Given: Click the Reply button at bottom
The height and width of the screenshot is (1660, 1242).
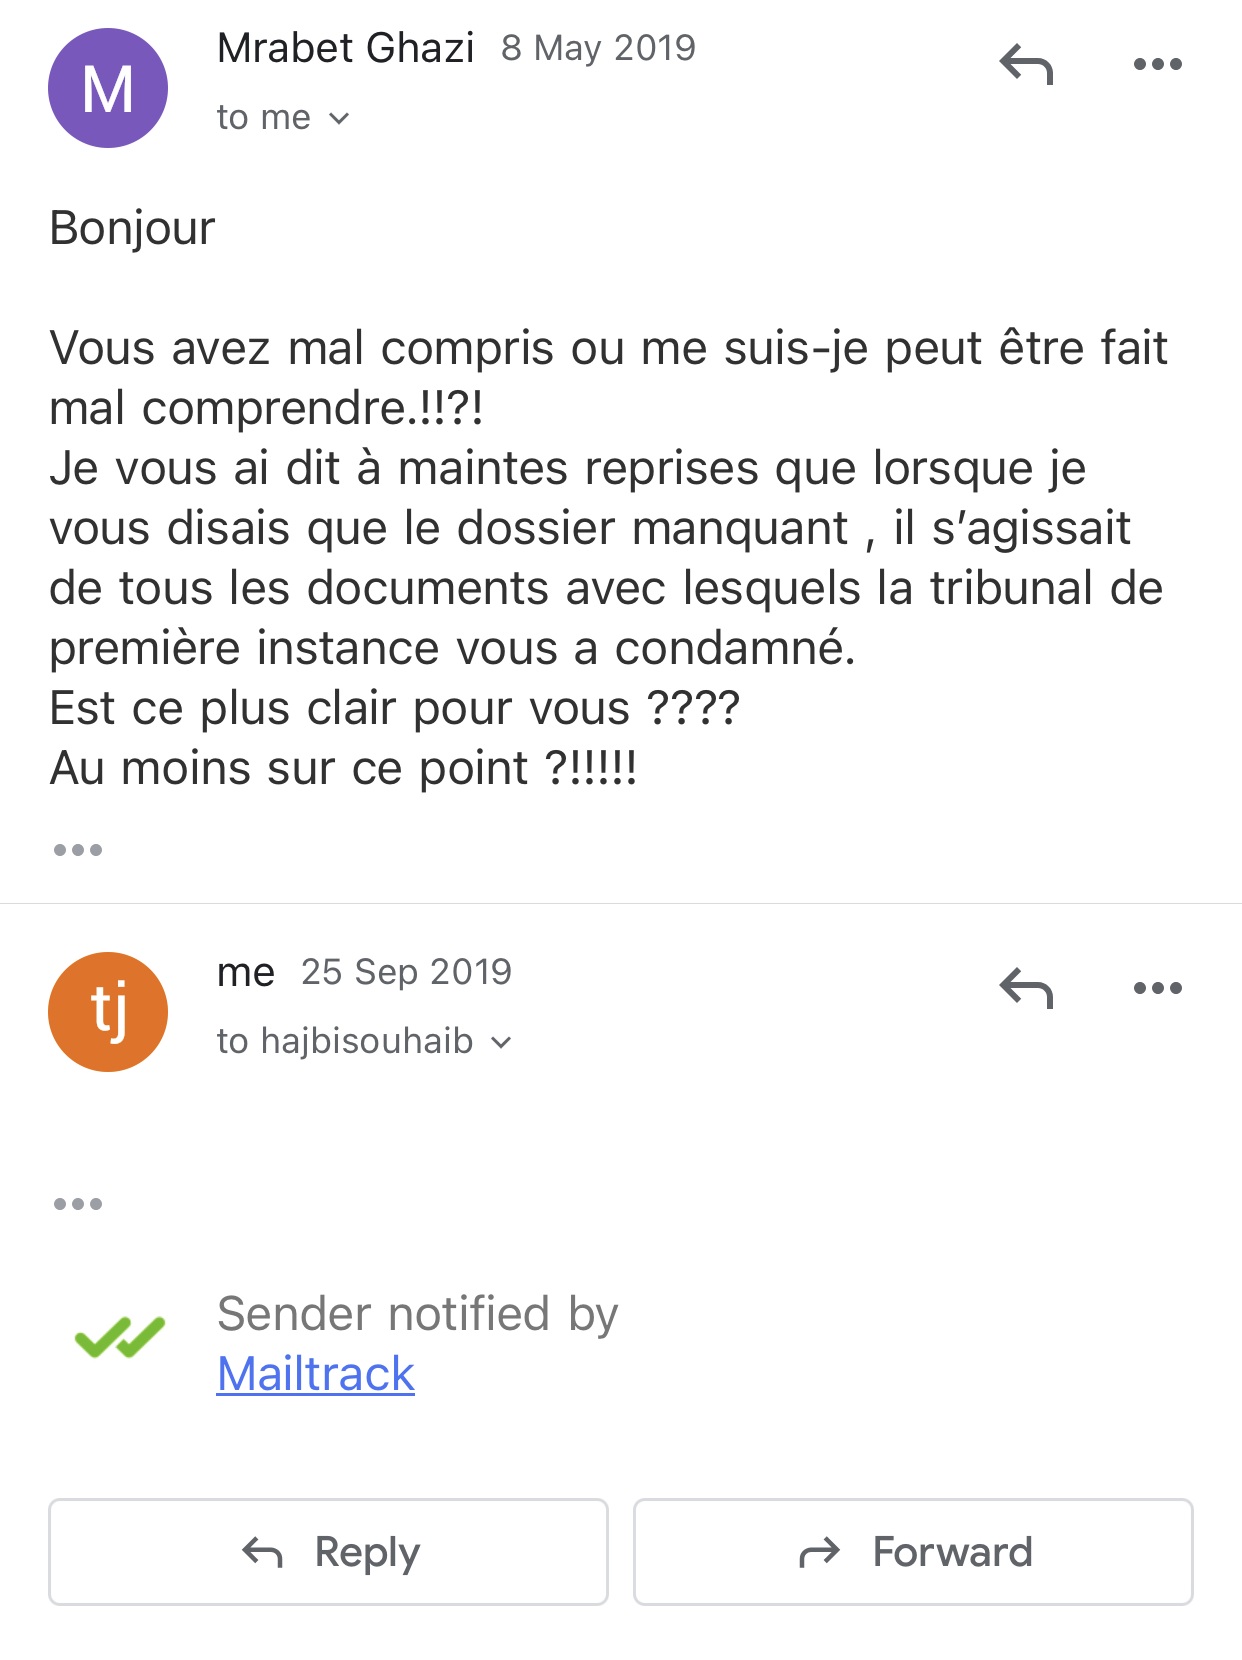Looking at the screenshot, I should 328,1552.
